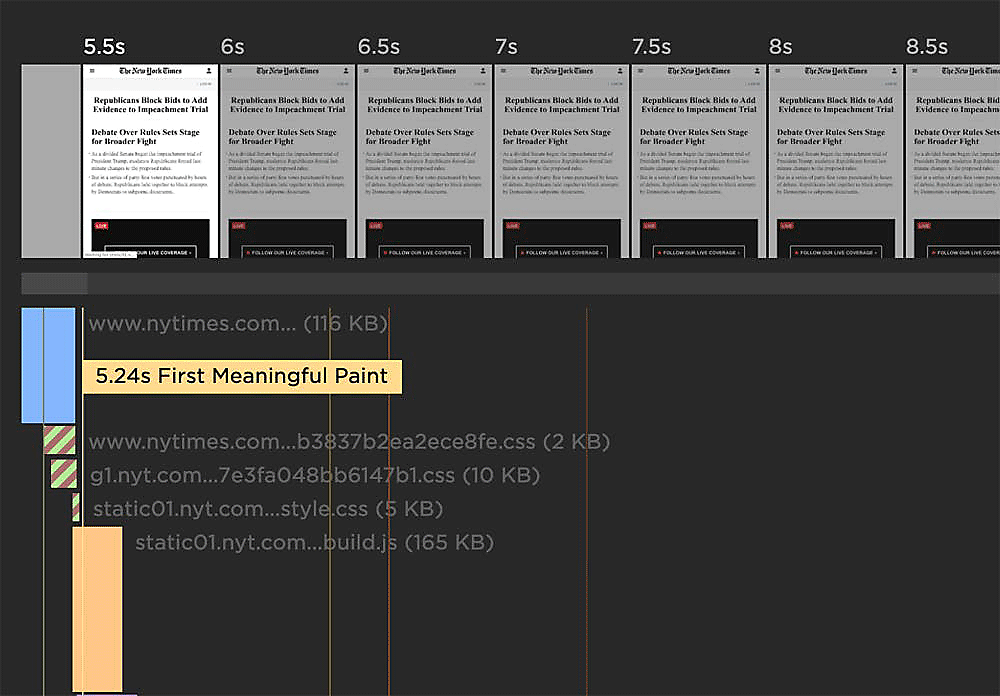The image size is (1000, 696).
Task: Click the orange build.js waterfall bar
Action: 97,608
